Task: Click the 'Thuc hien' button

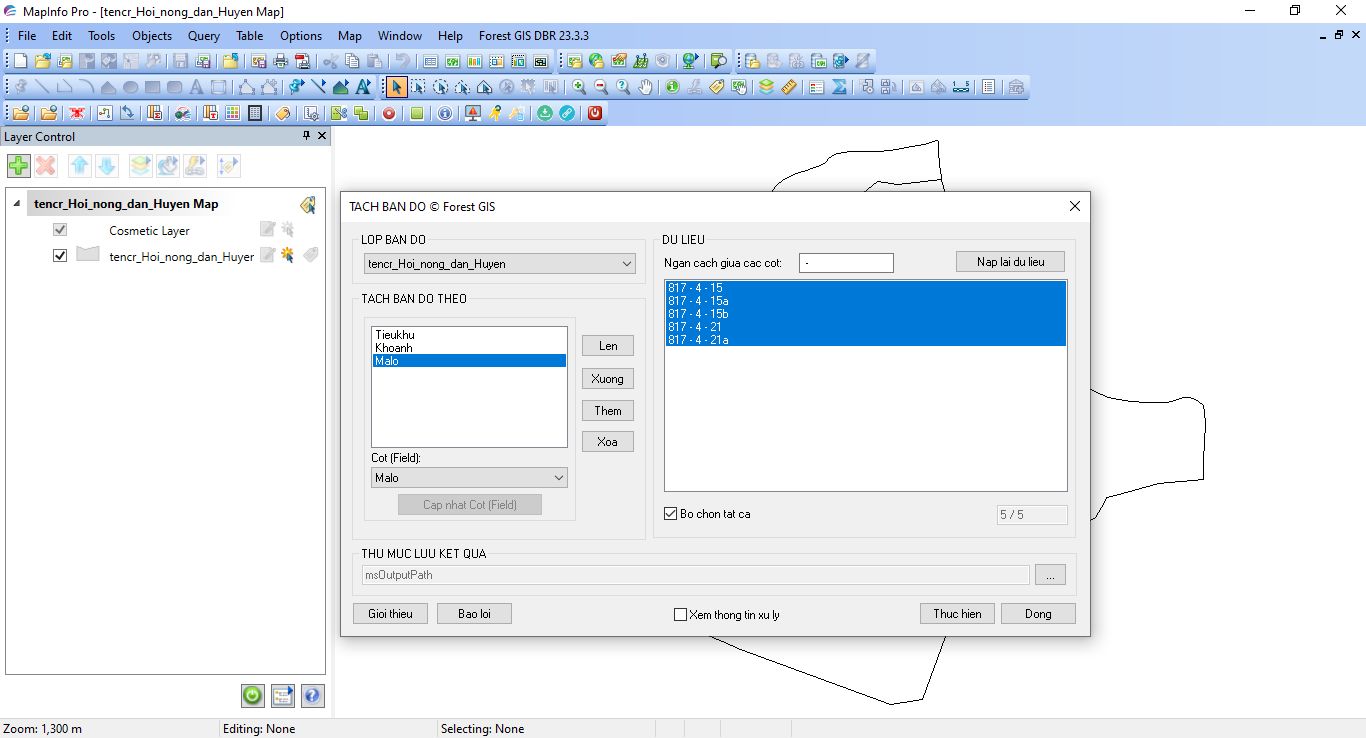Action: point(956,614)
